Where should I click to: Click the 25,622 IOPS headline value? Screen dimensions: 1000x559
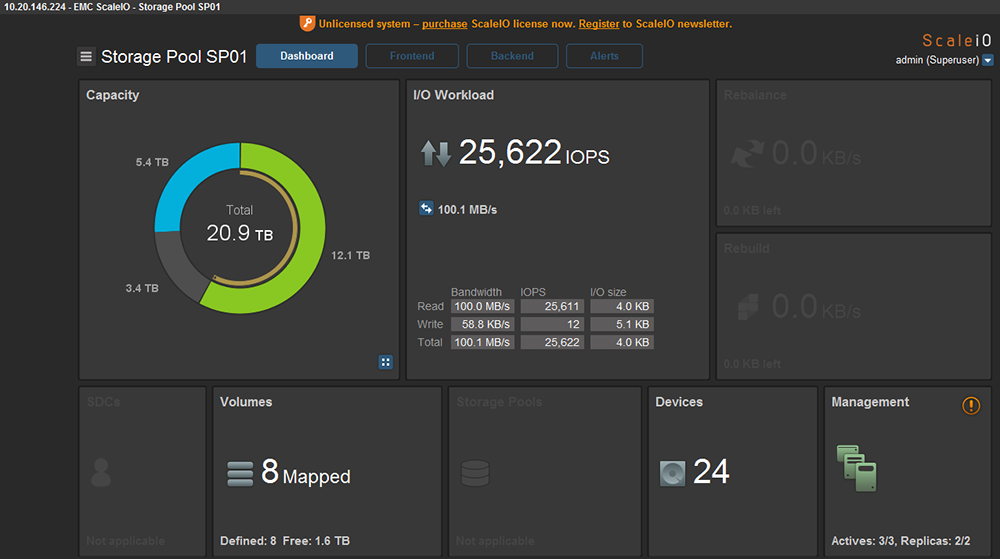click(534, 153)
